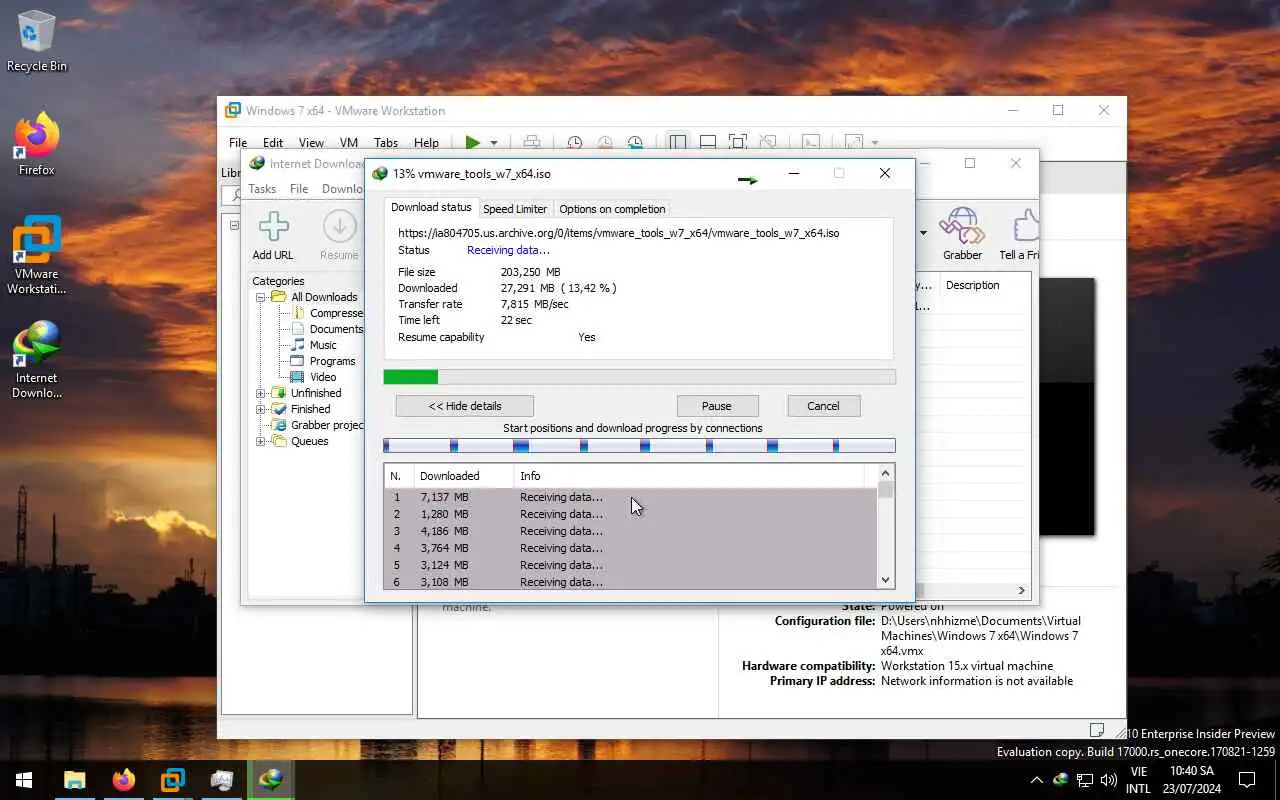1280x800 pixels.
Task: Open File Explorer from taskbar
Action: point(75,780)
